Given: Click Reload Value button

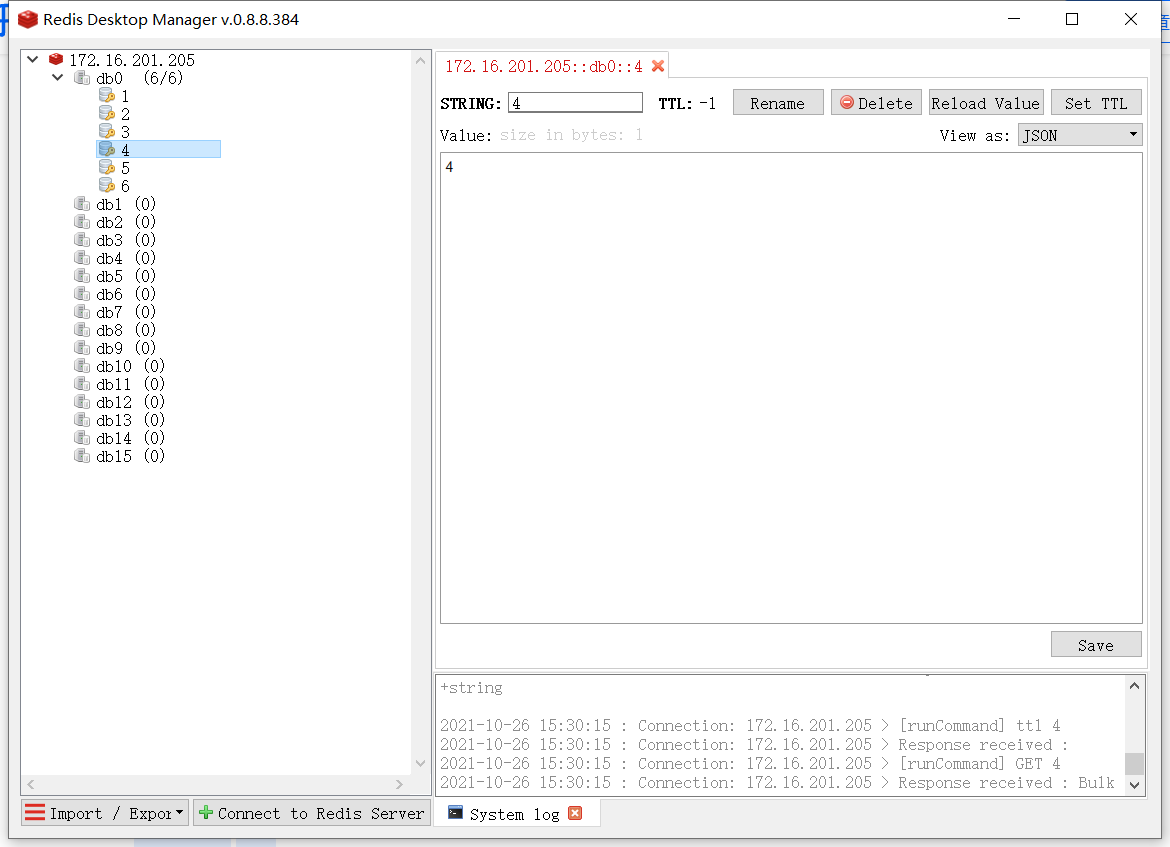Looking at the screenshot, I should pos(985,103).
